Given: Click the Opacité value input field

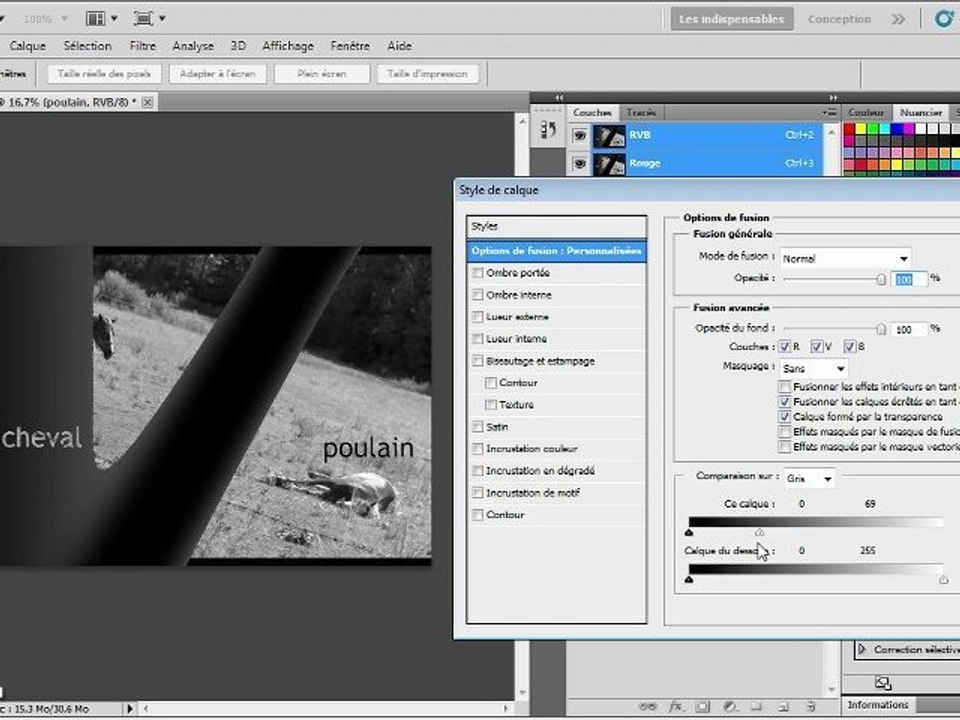Looking at the screenshot, I should coord(909,279).
